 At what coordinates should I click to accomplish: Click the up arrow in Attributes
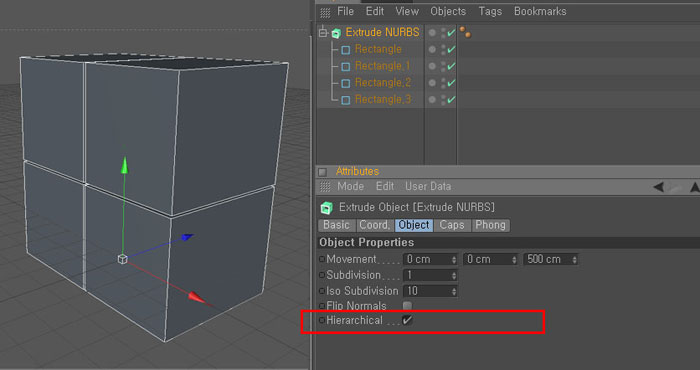pyautogui.click(x=695, y=187)
